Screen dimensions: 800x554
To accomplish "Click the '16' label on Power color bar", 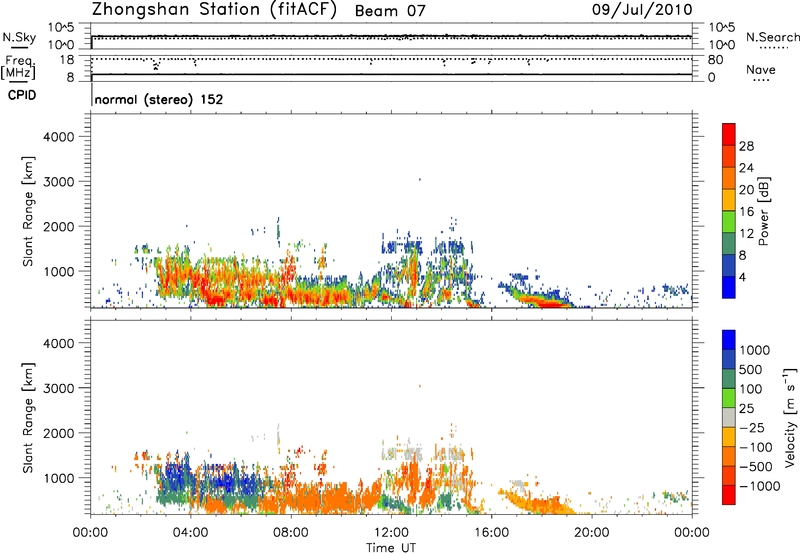I will click(x=746, y=212).
